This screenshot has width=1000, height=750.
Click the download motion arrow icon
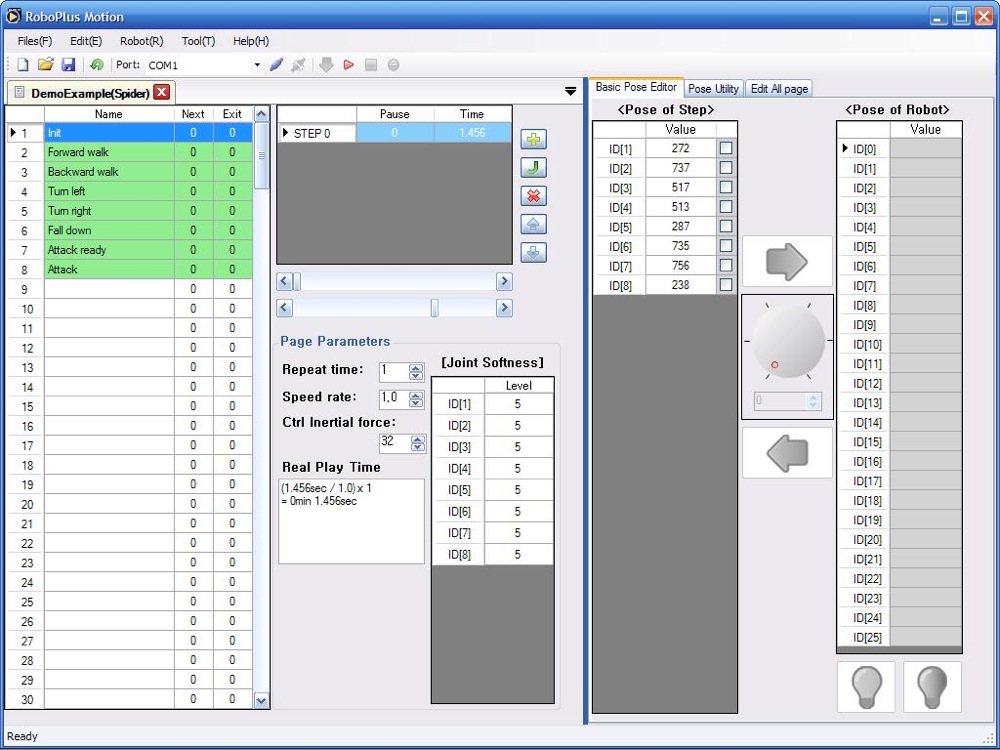coord(326,64)
